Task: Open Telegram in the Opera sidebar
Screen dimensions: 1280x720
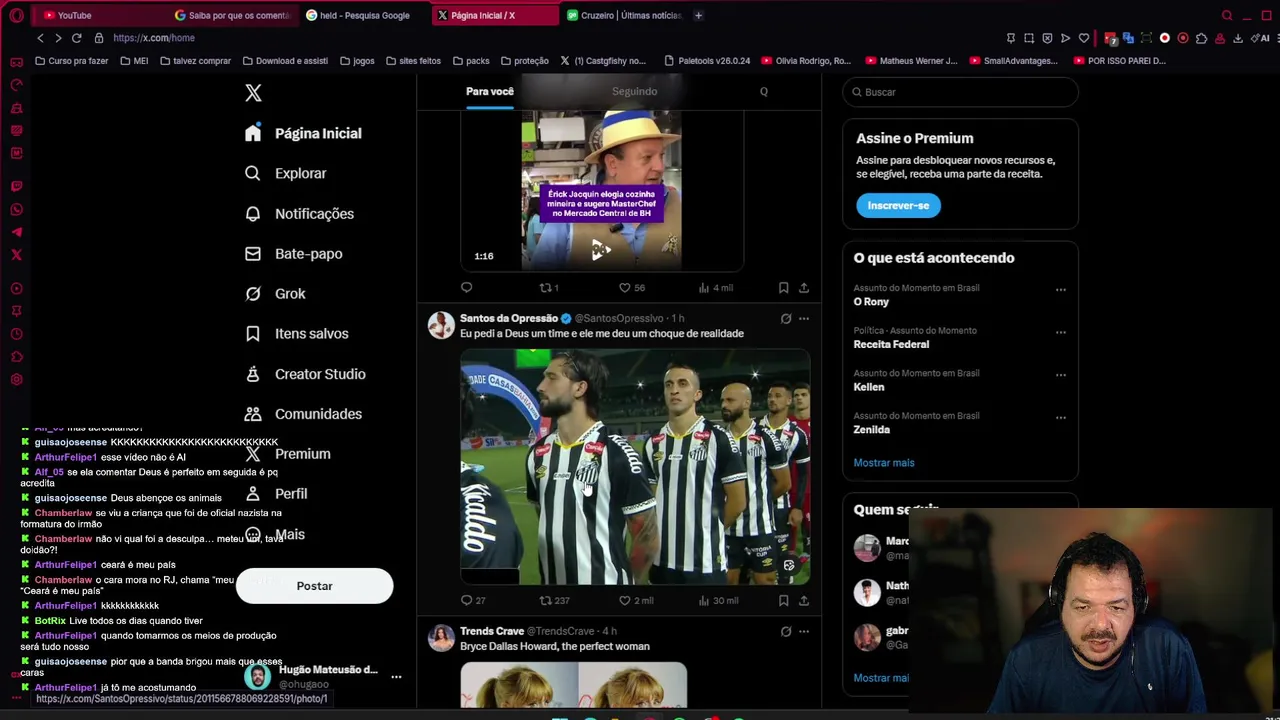Action: point(16,232)
